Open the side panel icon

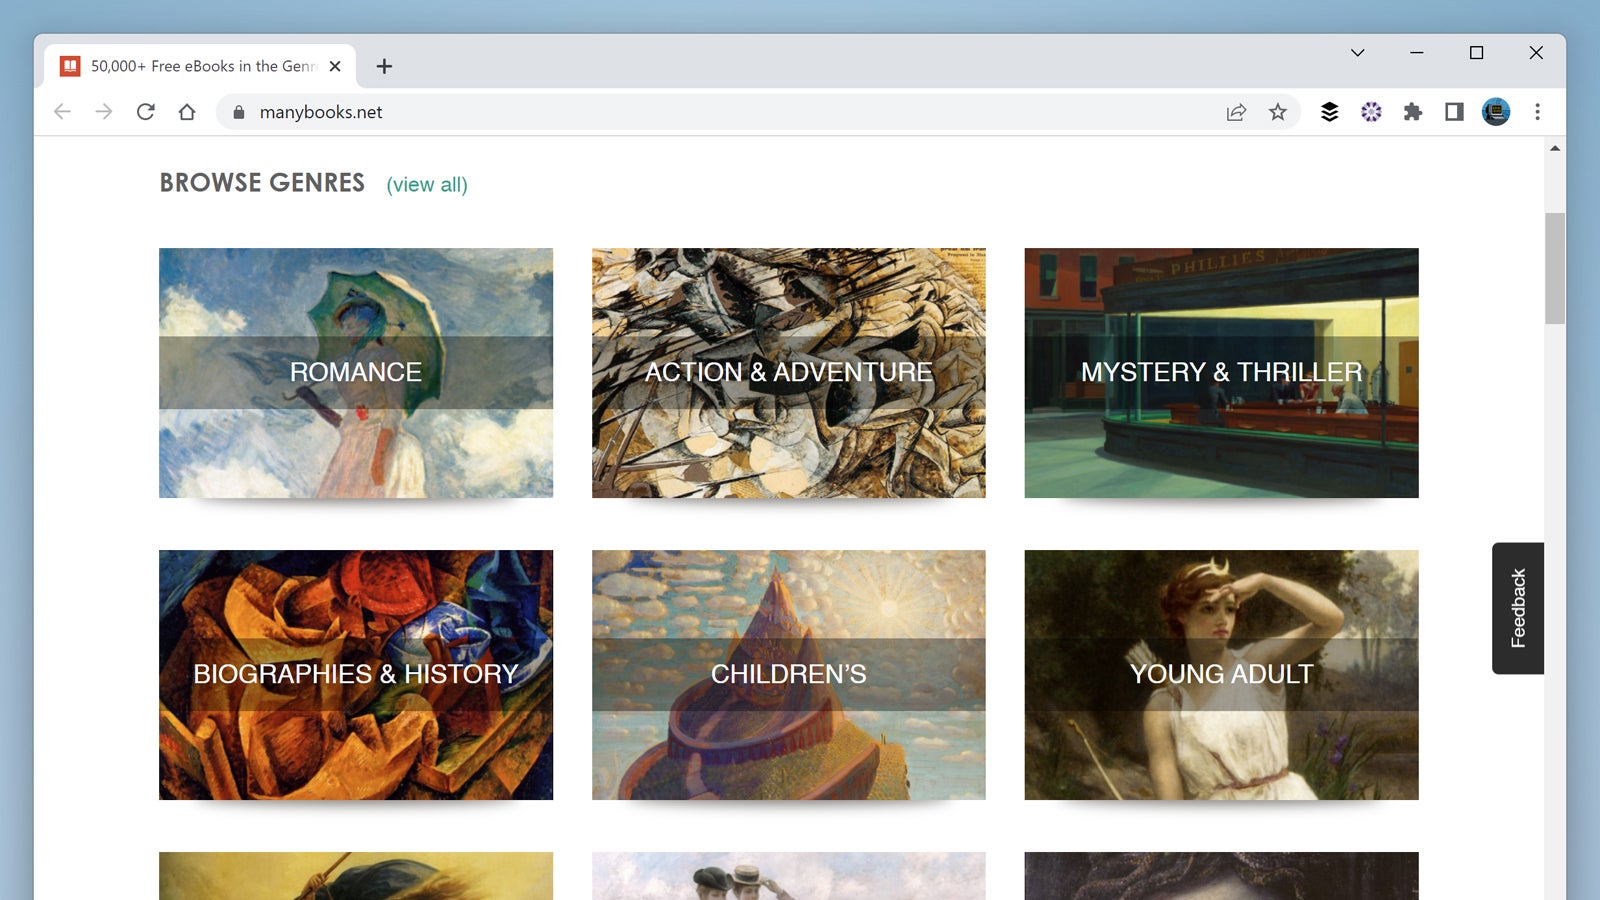1454,112
